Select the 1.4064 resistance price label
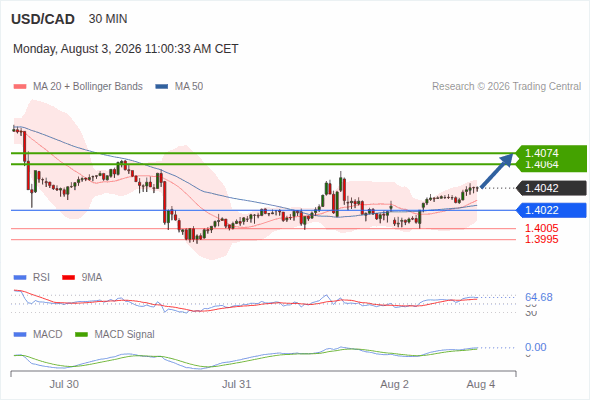Viewport: 590px width, 400px height. tap(541, 165)
